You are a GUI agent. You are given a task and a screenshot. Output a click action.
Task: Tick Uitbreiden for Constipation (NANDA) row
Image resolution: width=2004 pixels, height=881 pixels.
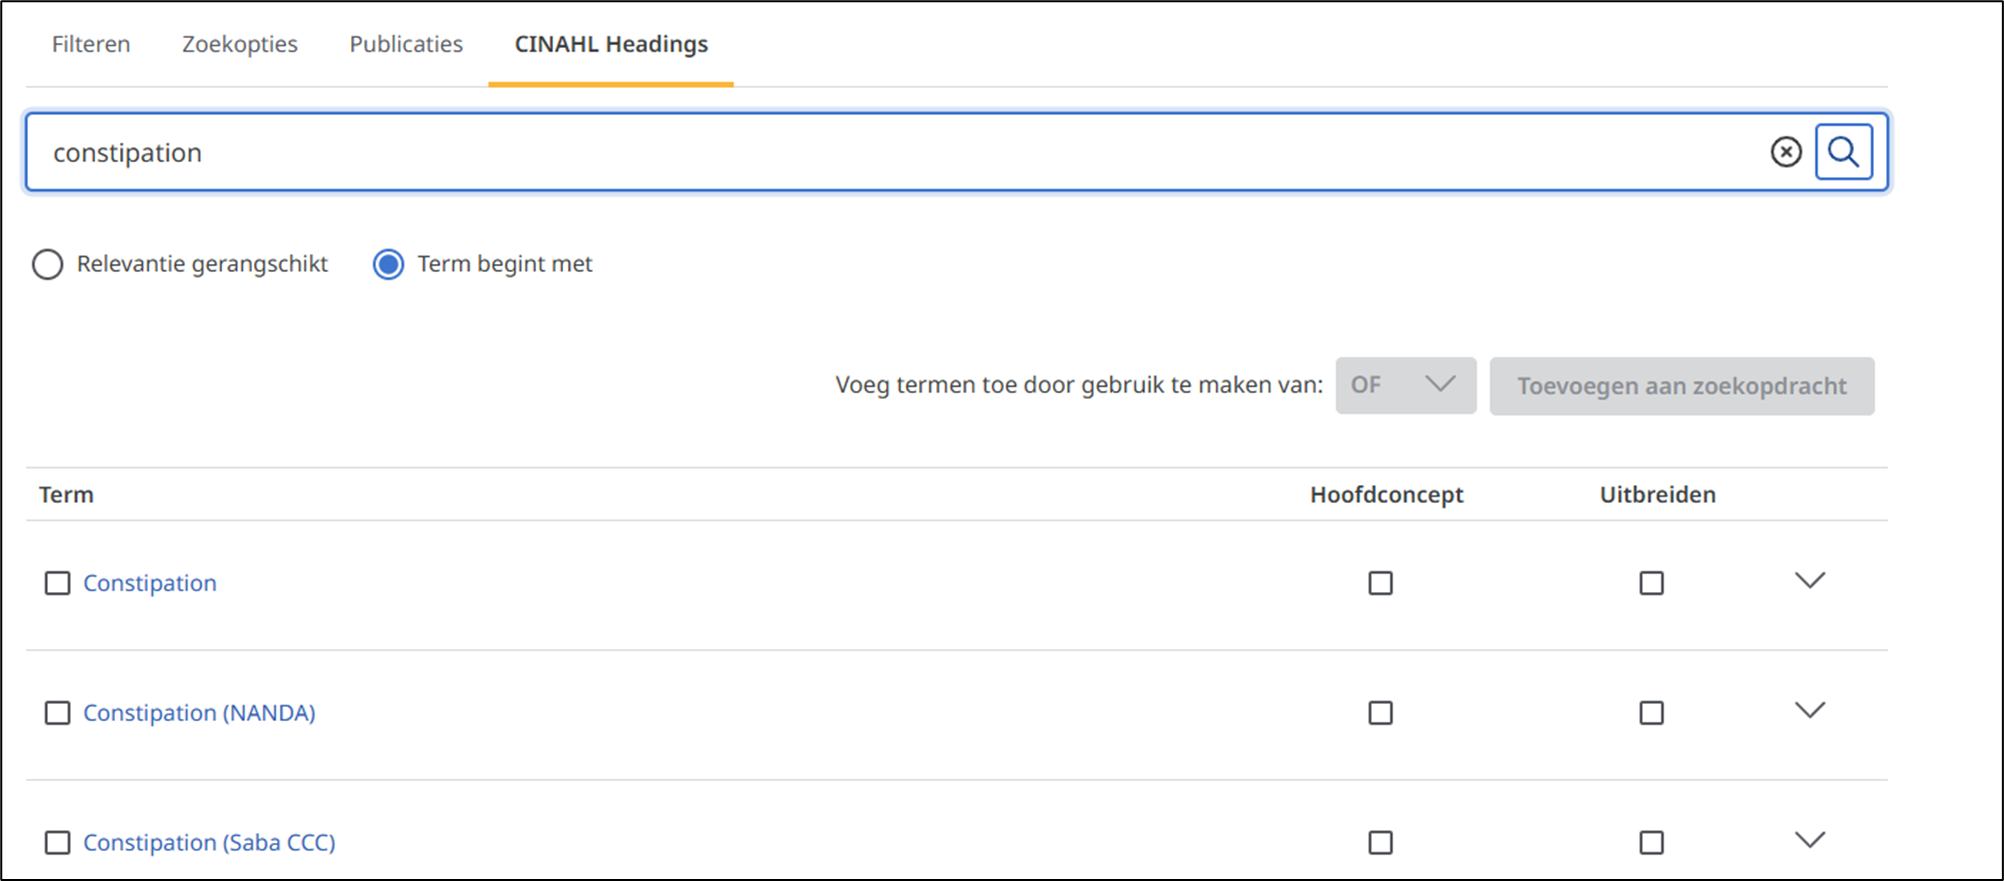(1652, 713)
